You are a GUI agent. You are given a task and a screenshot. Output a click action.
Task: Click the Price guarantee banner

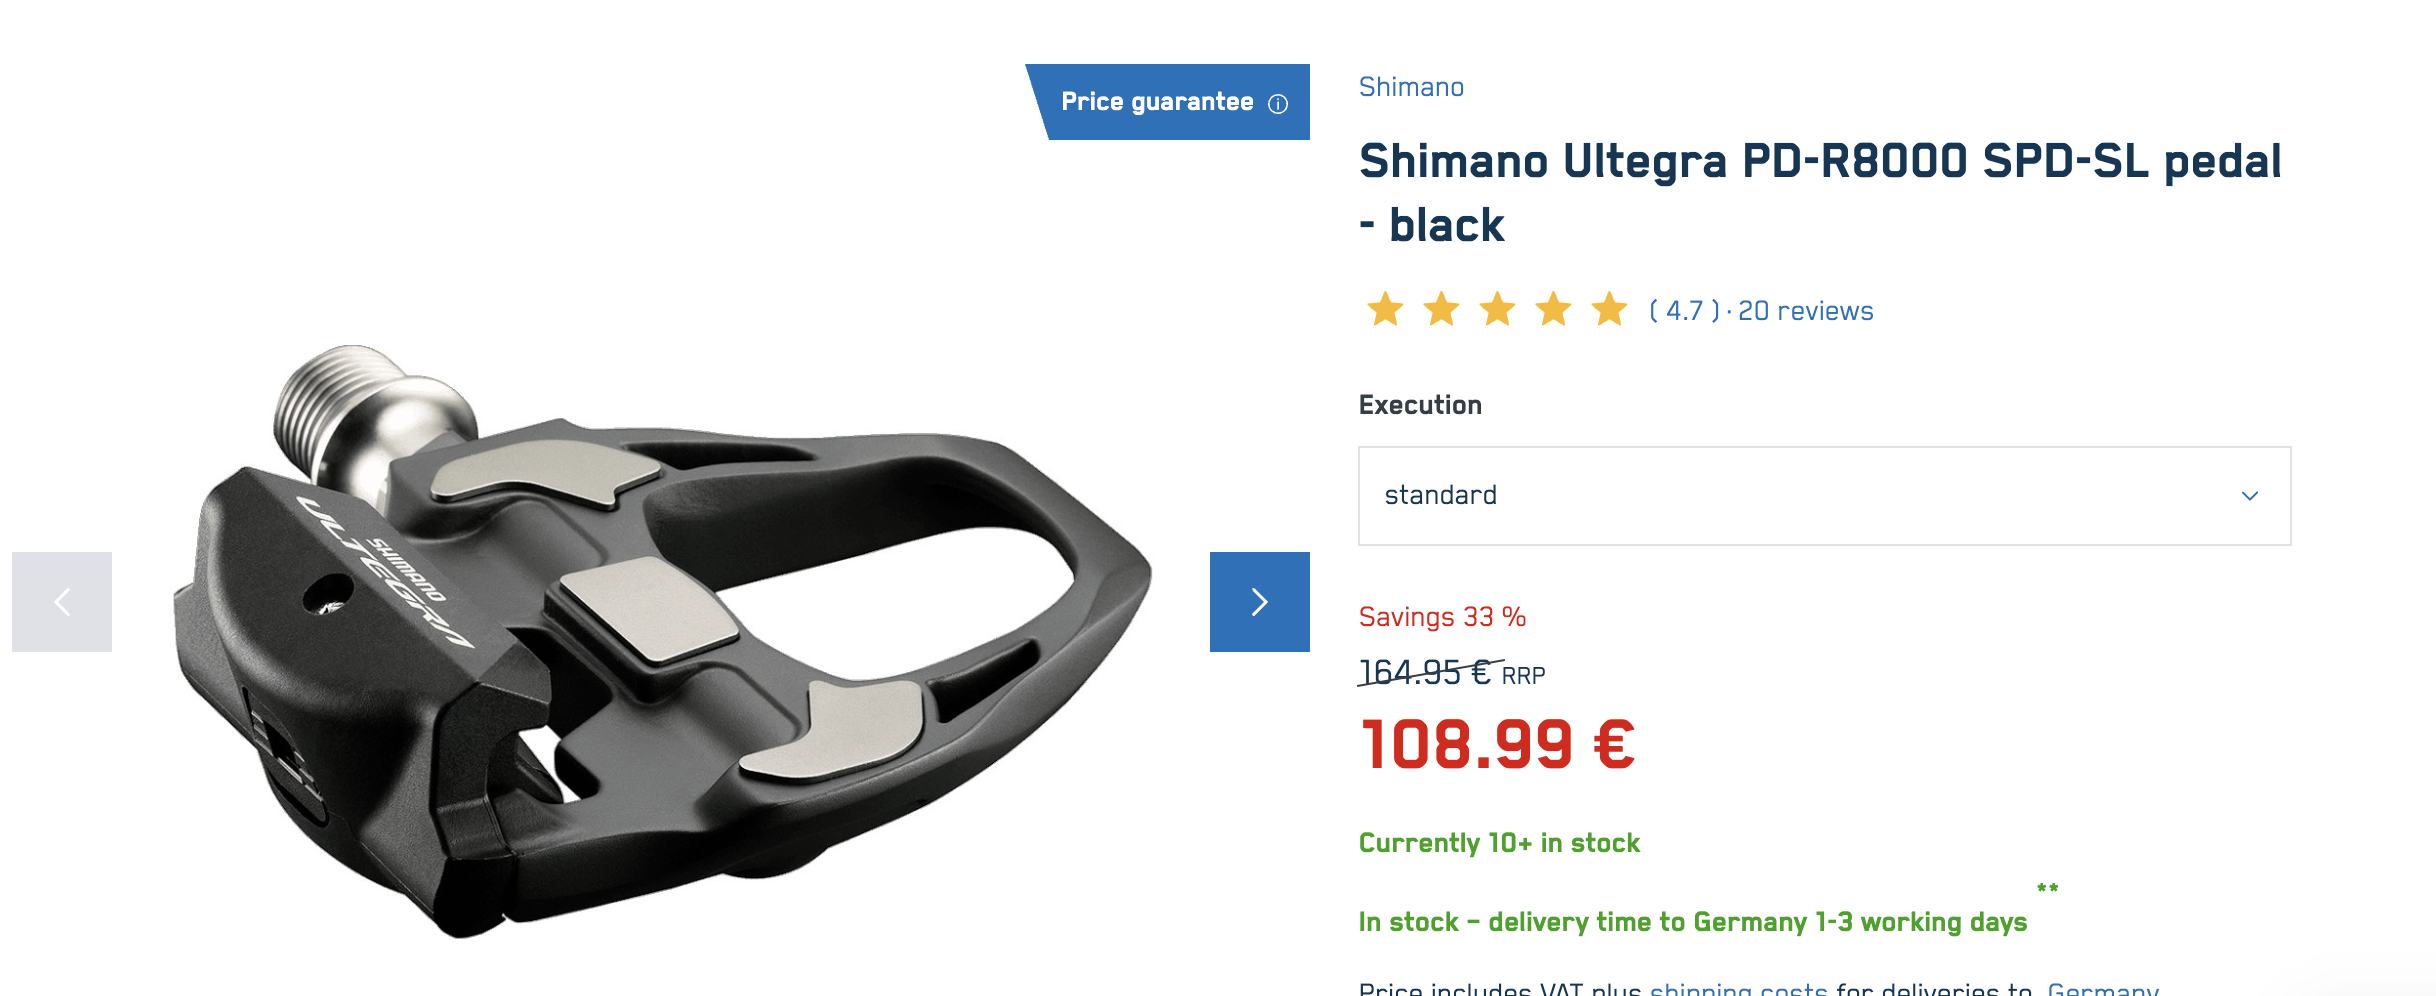pyautogui.click(x=1168, y=102)
